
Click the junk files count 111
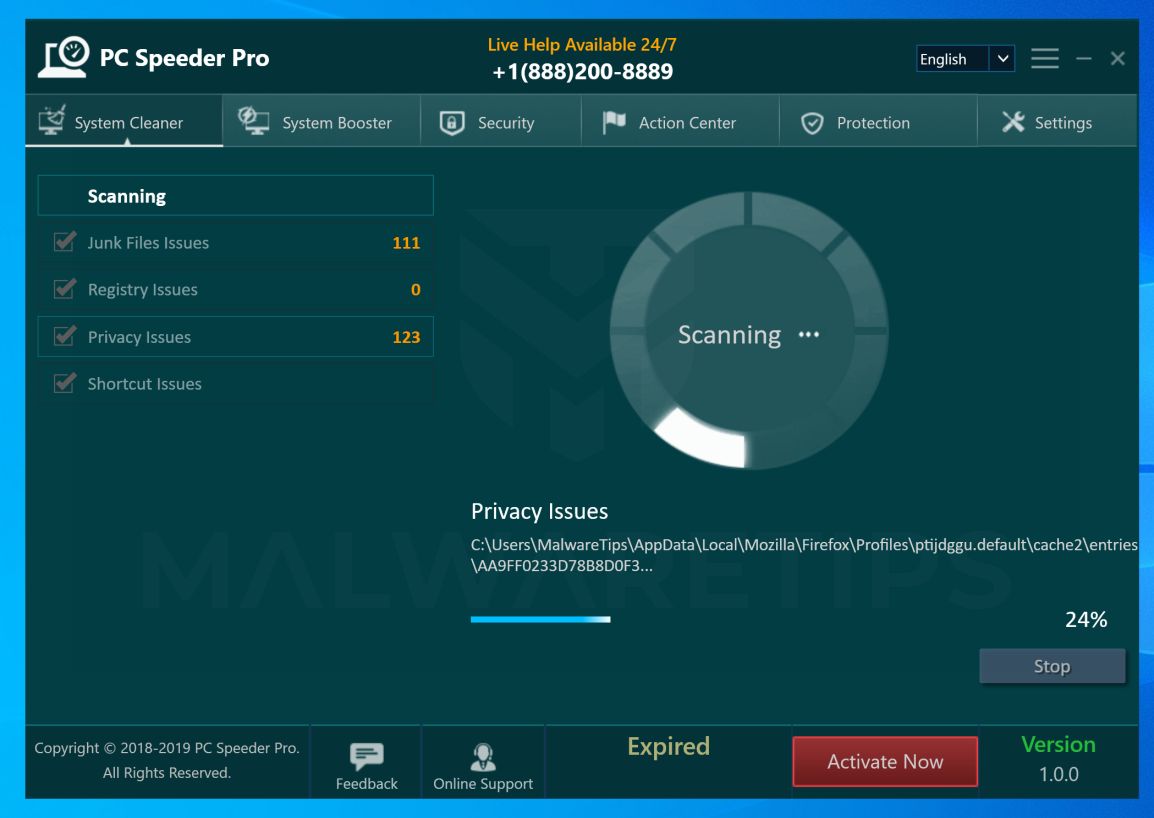pyautogui.click(x=406, y=243)
